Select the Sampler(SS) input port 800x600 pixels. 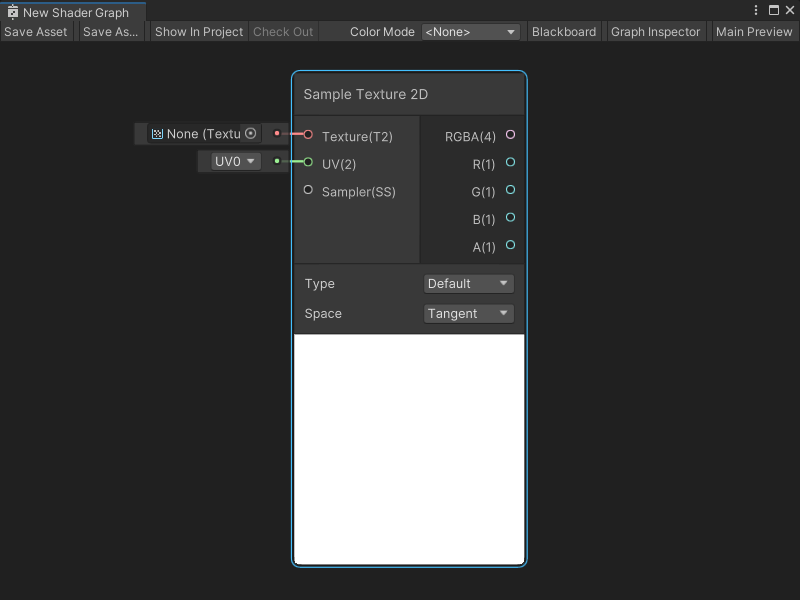[x=309, y=189]
